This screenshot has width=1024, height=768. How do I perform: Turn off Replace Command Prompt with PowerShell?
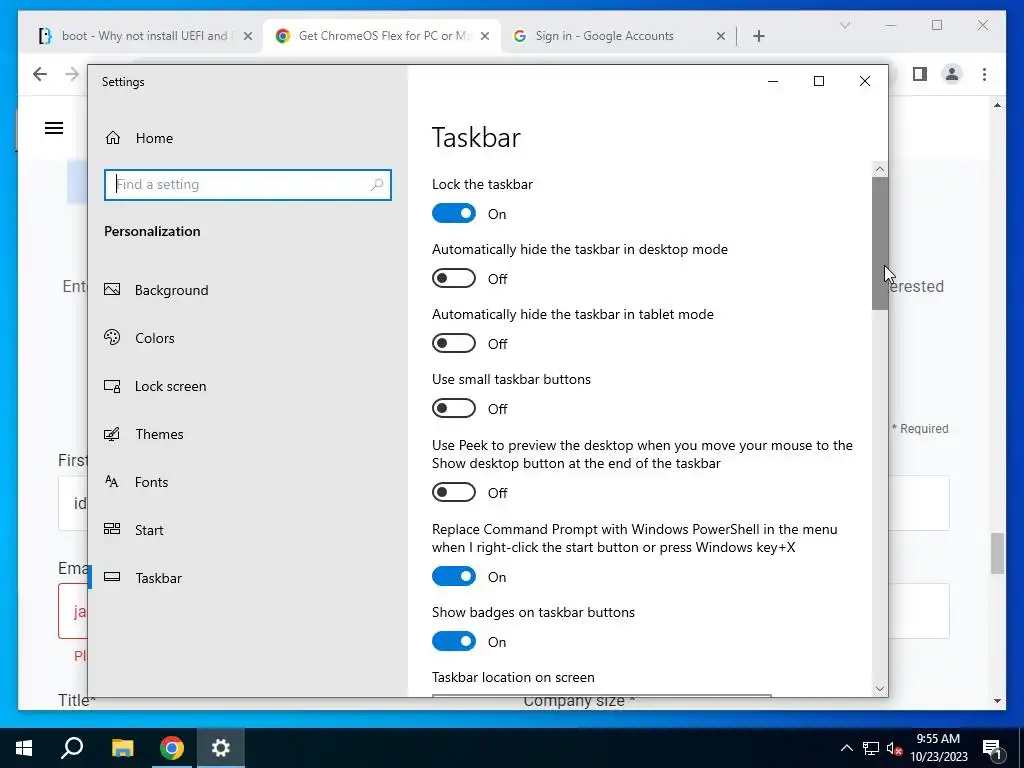tap(454, 576)
